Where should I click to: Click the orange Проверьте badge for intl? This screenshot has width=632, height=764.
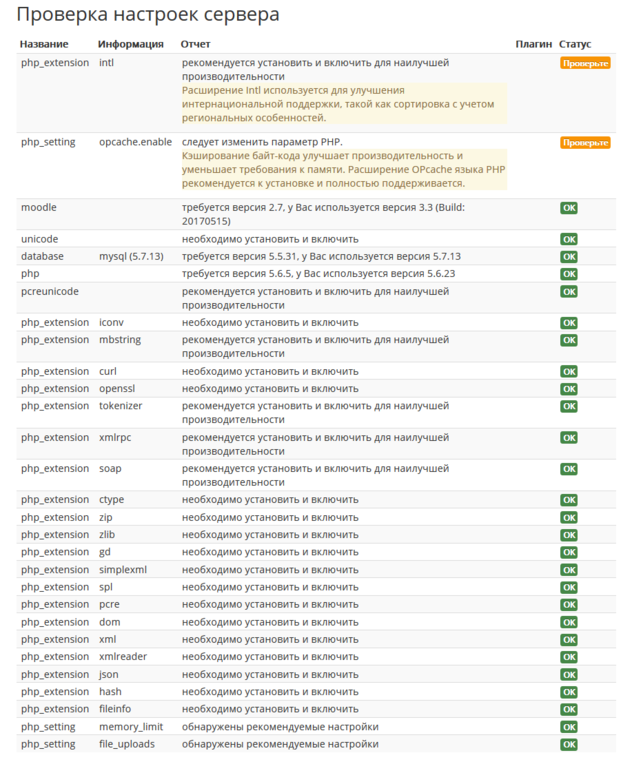pyautogui.click(x=585, y=63)
